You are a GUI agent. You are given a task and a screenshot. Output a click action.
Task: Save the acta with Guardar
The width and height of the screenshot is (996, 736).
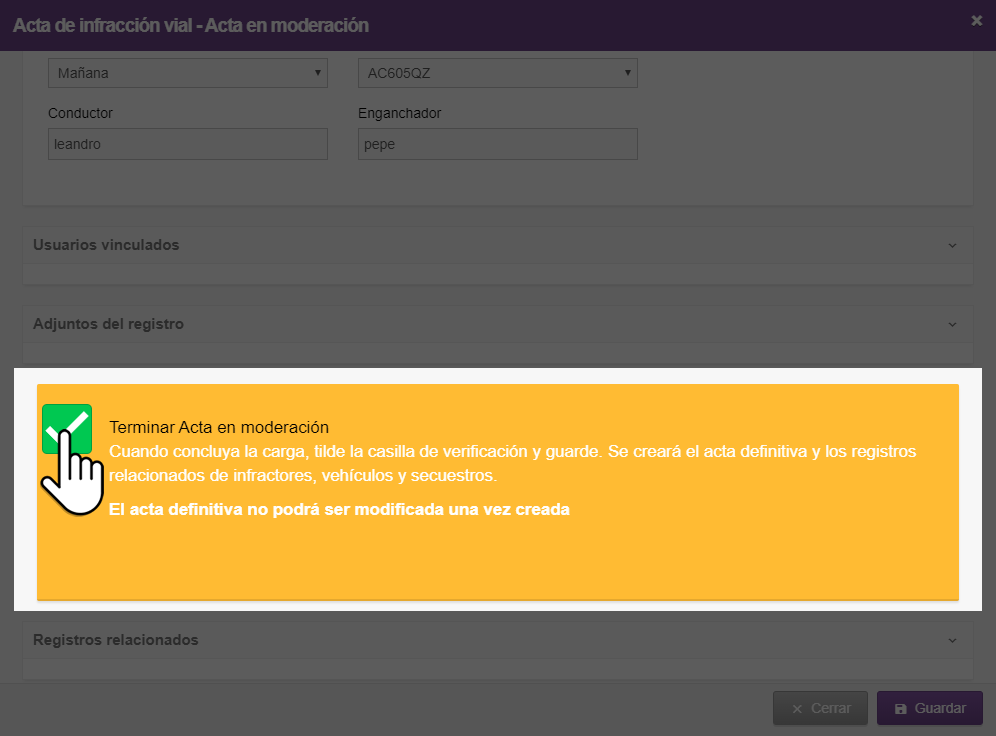point(930,708)
